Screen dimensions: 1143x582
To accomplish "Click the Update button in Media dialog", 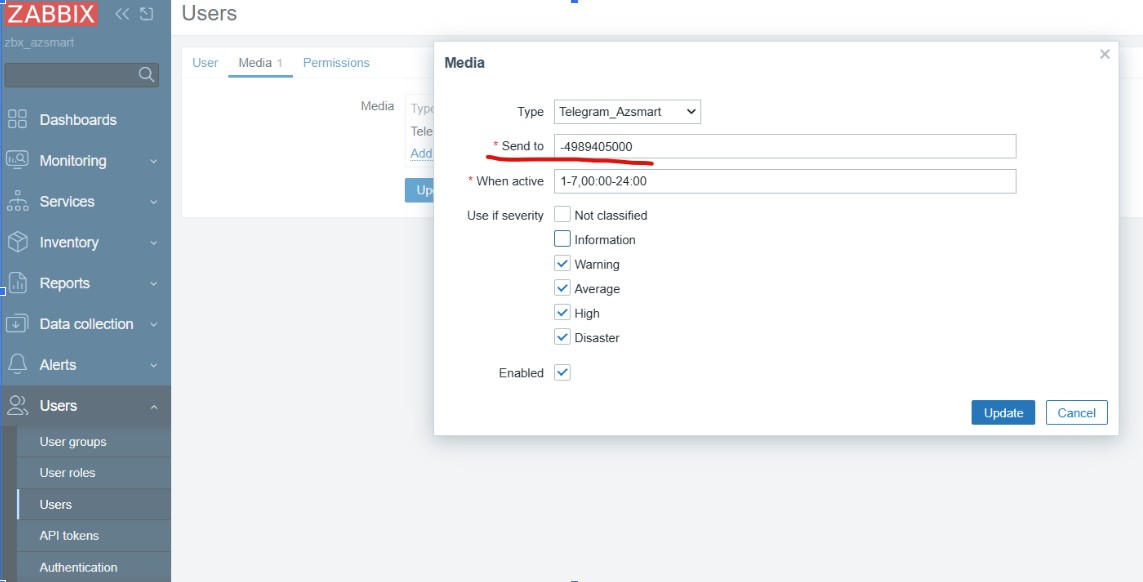I will tap(1003, 413).
